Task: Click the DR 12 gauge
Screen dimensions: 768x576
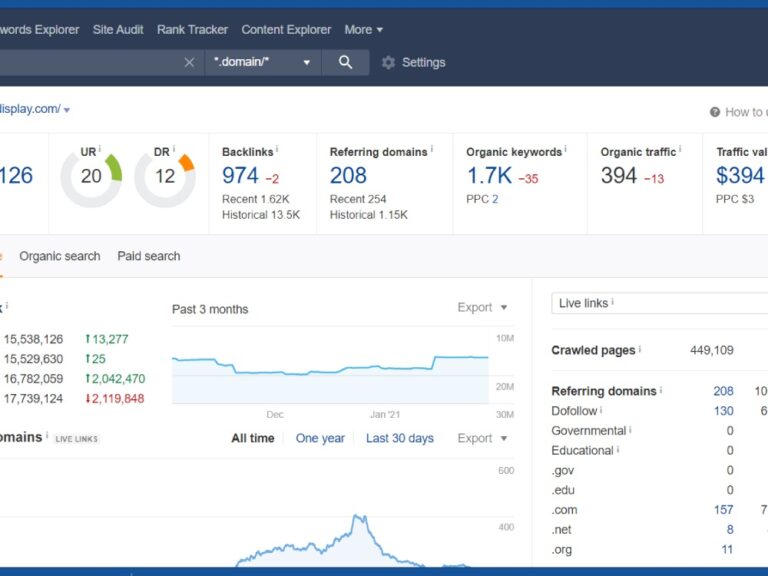Action: (x=165, y=177)
